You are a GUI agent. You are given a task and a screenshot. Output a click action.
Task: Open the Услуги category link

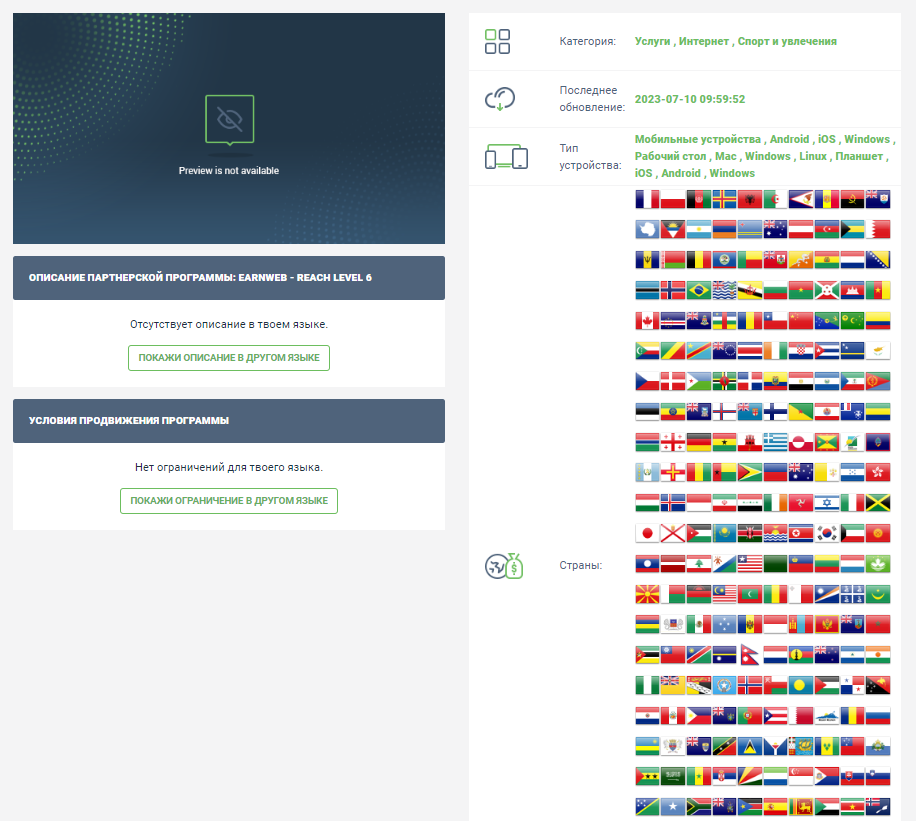coord(651,41)
